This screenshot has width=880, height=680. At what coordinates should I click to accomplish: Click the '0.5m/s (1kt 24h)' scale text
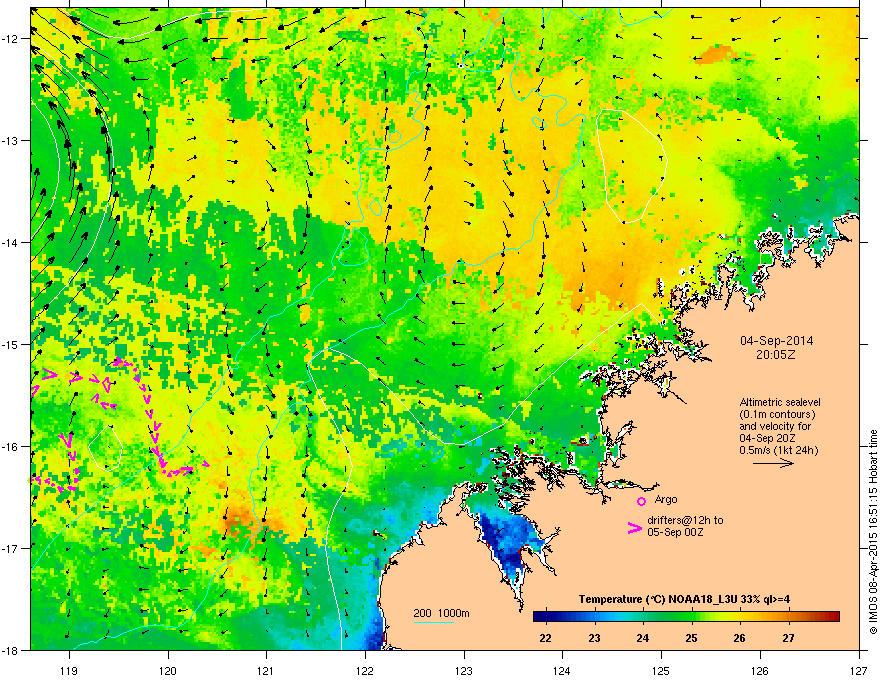pos(778,450)
